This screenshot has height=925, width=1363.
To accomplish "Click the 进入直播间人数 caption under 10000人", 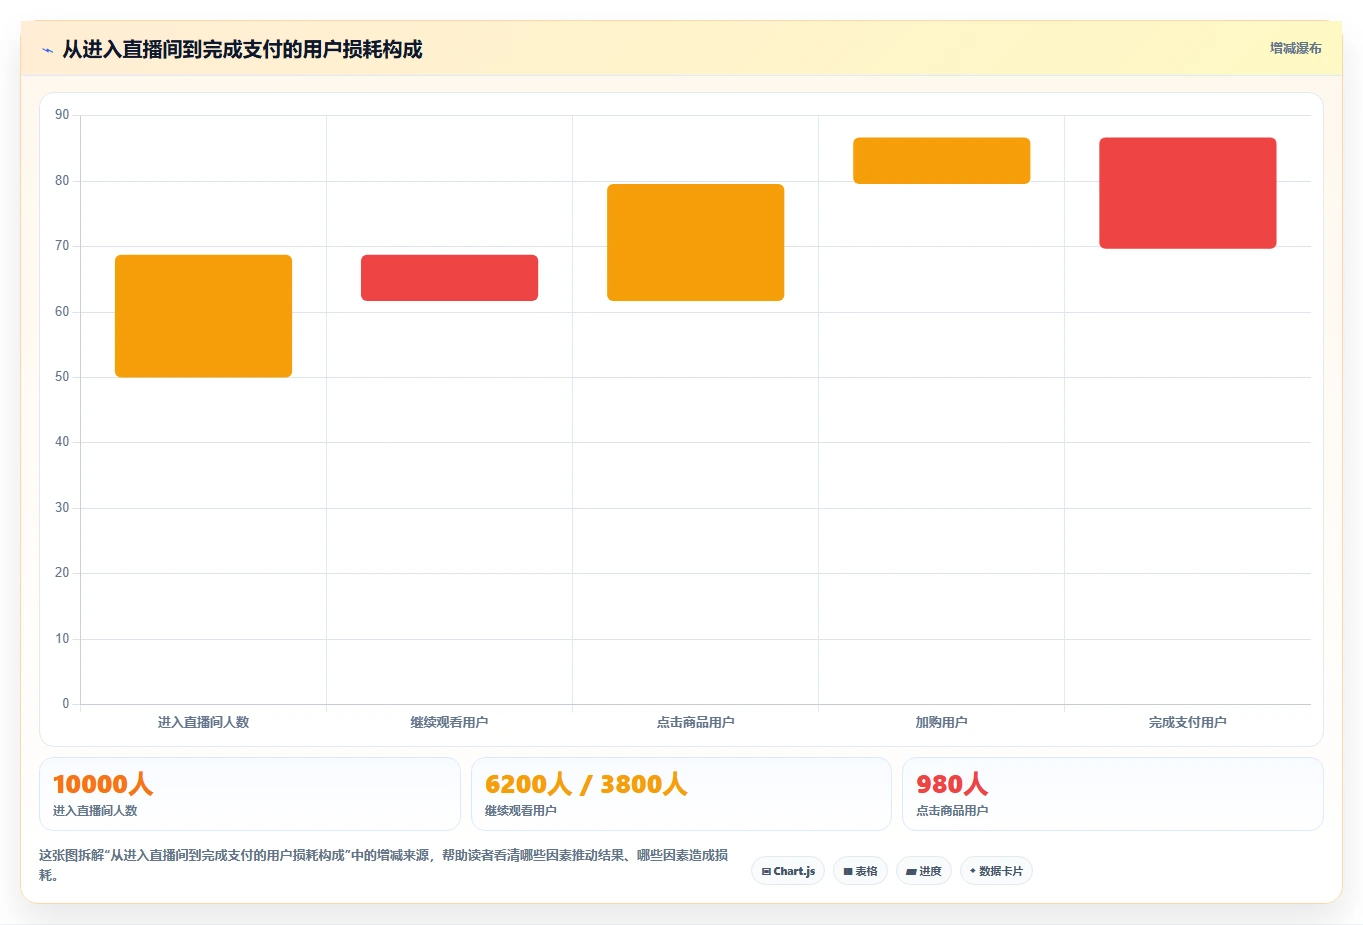I will [x=95, y=811].
